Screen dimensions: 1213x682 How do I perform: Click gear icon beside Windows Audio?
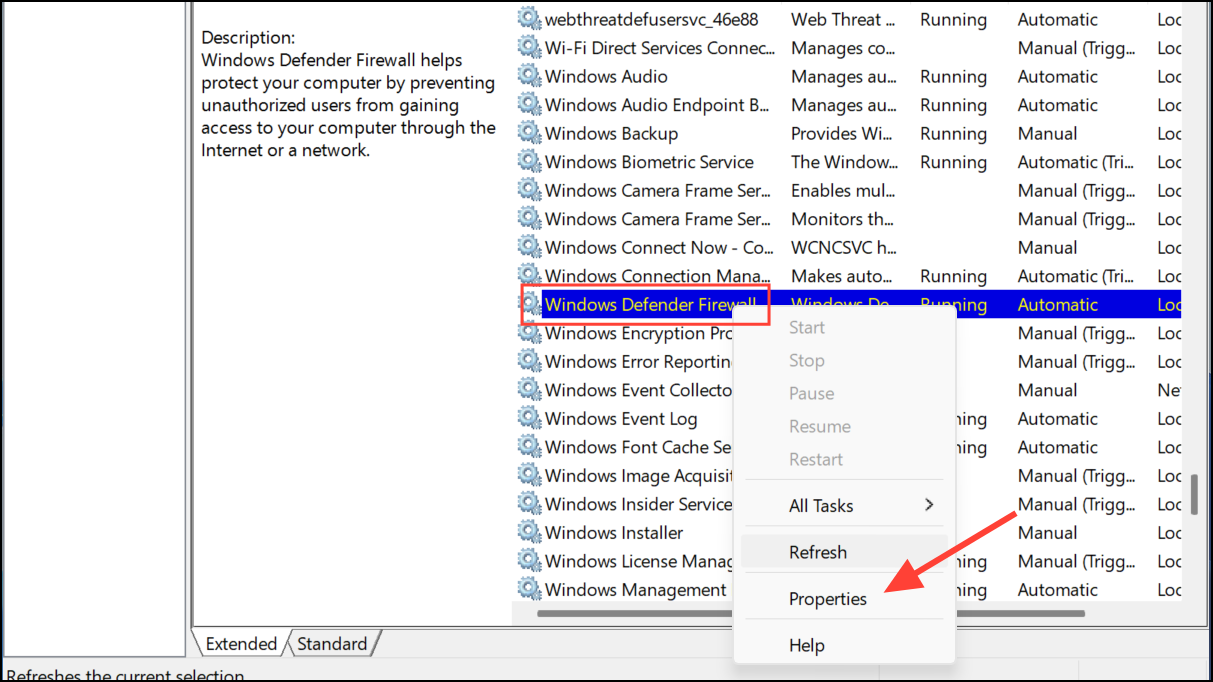pyautogui.click(x=528, y=76)
